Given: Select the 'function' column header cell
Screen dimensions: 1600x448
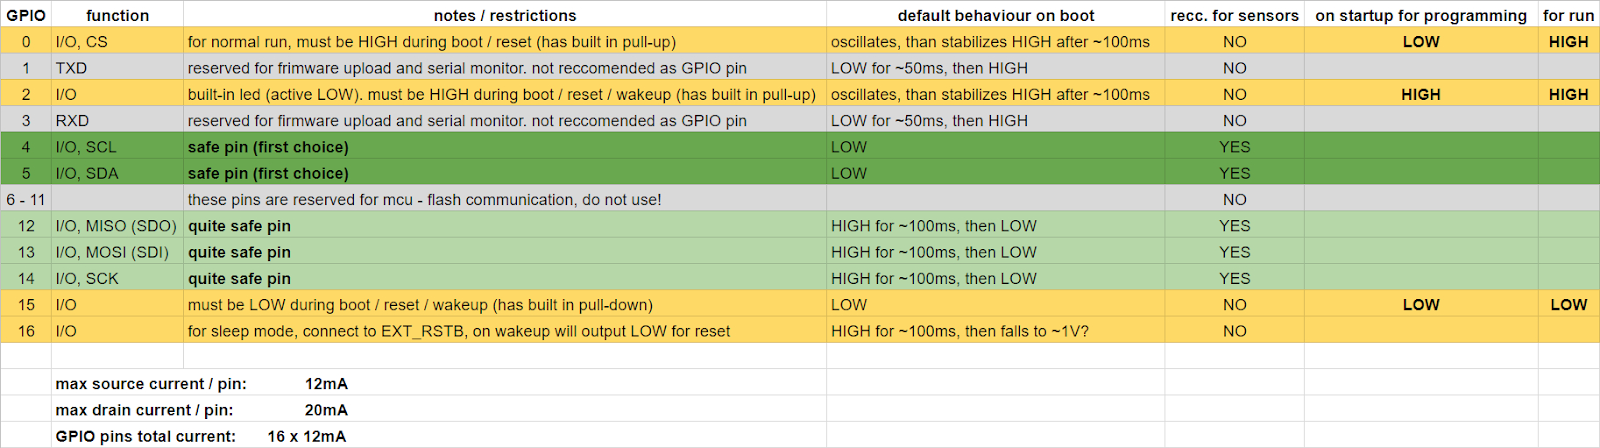Looking at the screenshot, I should (117, 15).
